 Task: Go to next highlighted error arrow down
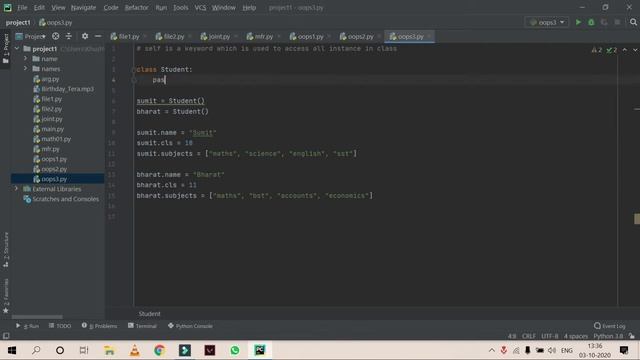coord(635,50)
